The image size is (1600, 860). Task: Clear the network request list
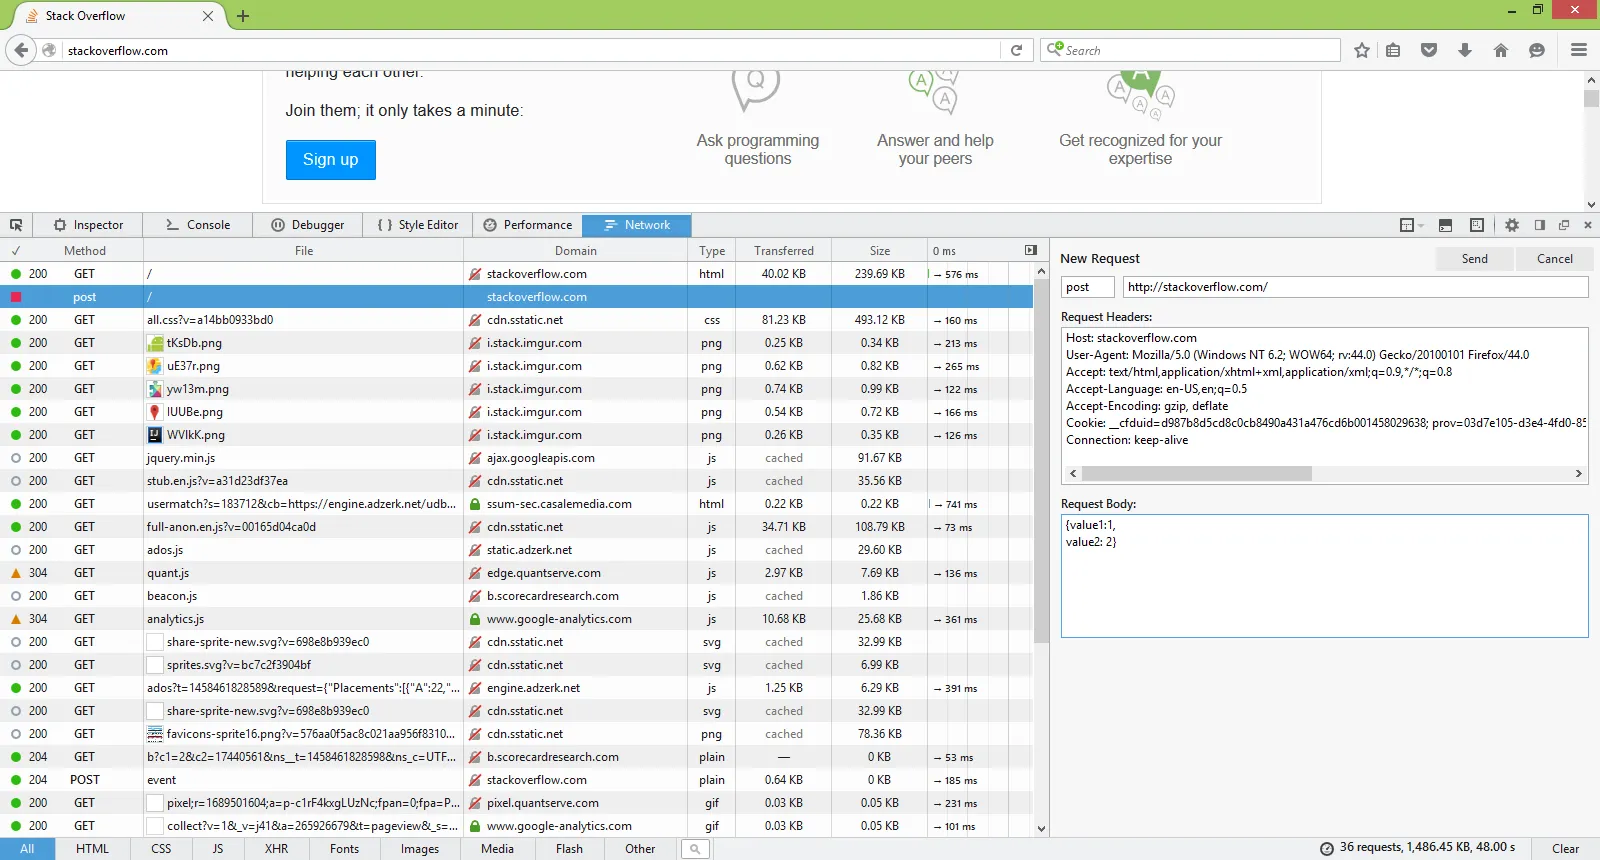coord(1565,849)
